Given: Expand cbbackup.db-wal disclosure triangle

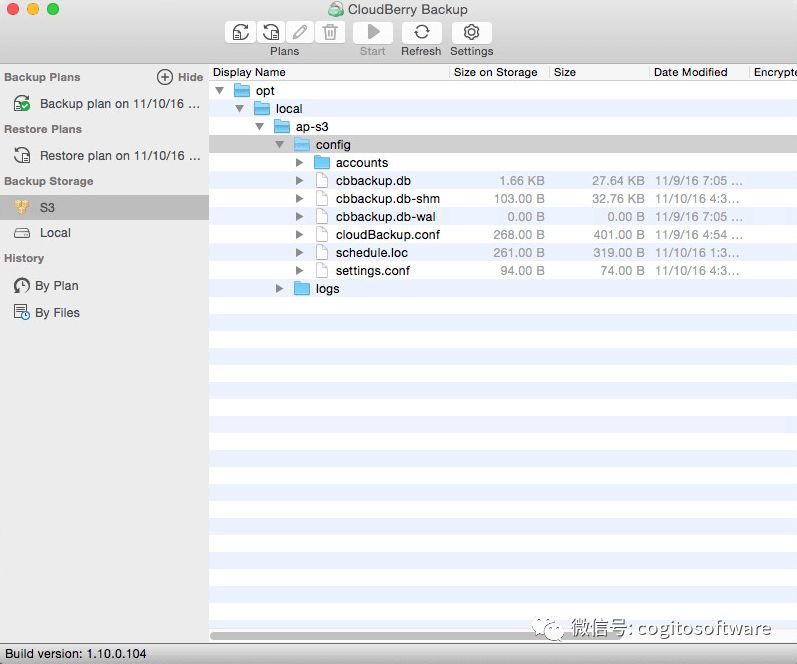Looking at the screenshot, I should coord(299,217).
